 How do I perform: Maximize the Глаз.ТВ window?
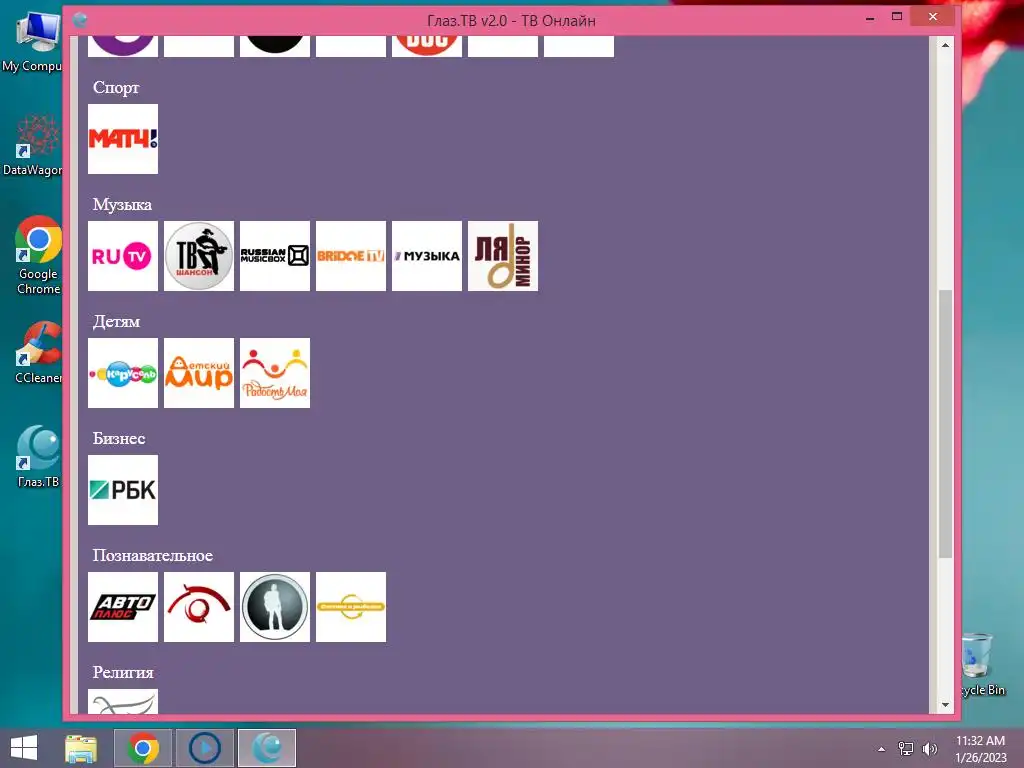tap(897, 18)
